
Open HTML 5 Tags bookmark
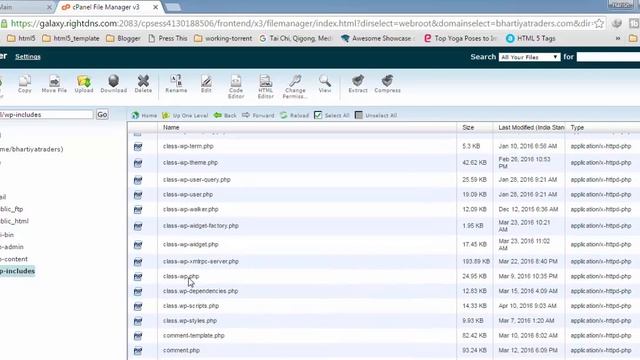click(x=531, y=38)
